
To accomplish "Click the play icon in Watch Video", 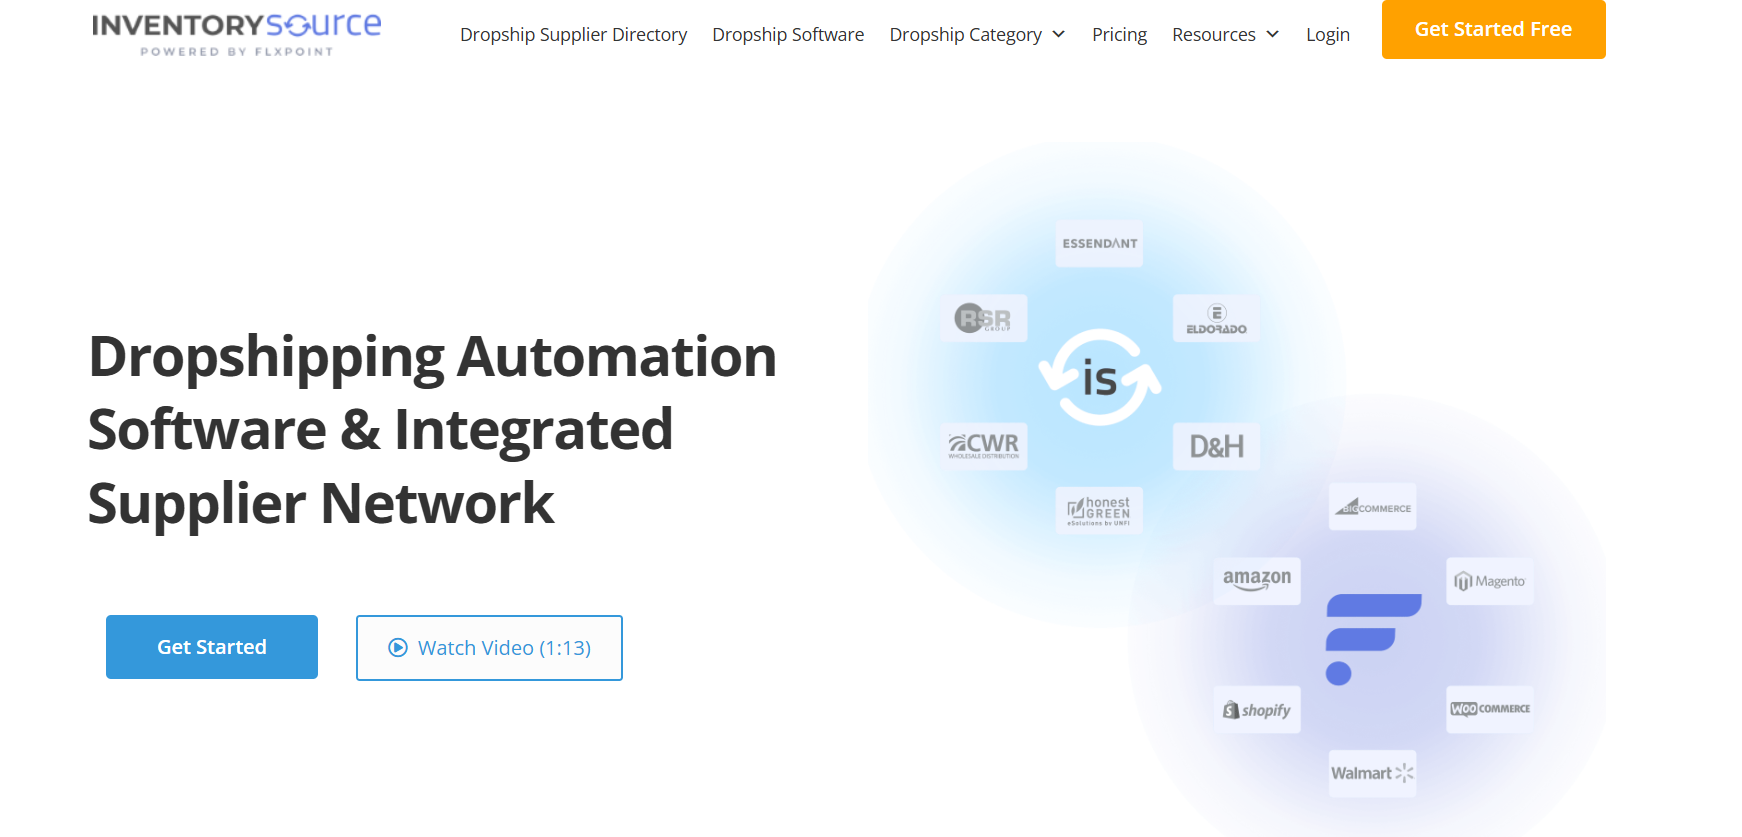I will tap(398, 648).
